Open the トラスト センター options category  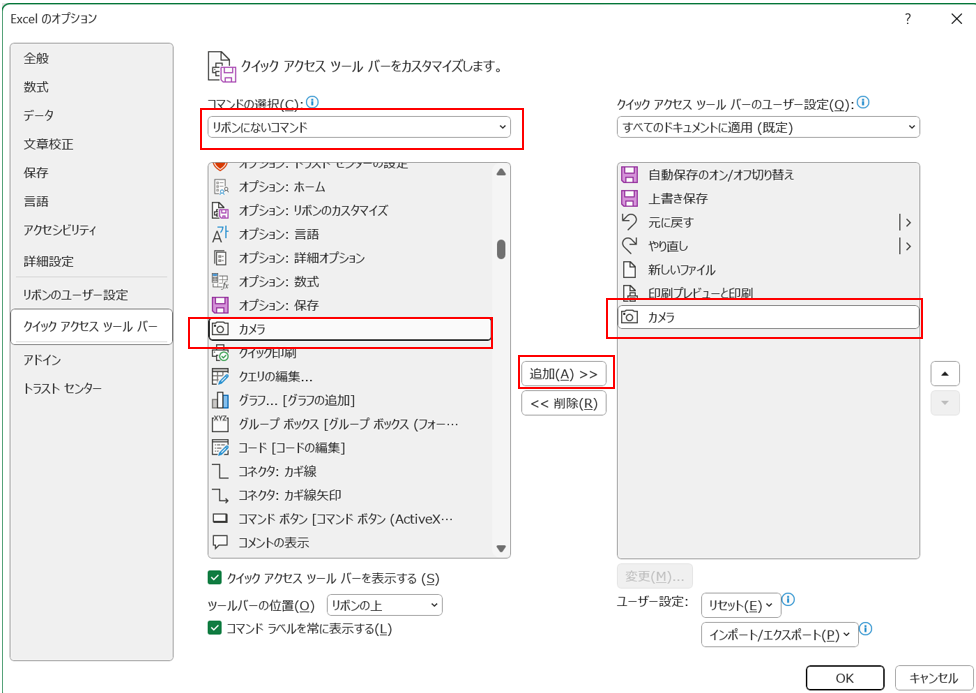(x=62, y=389)
